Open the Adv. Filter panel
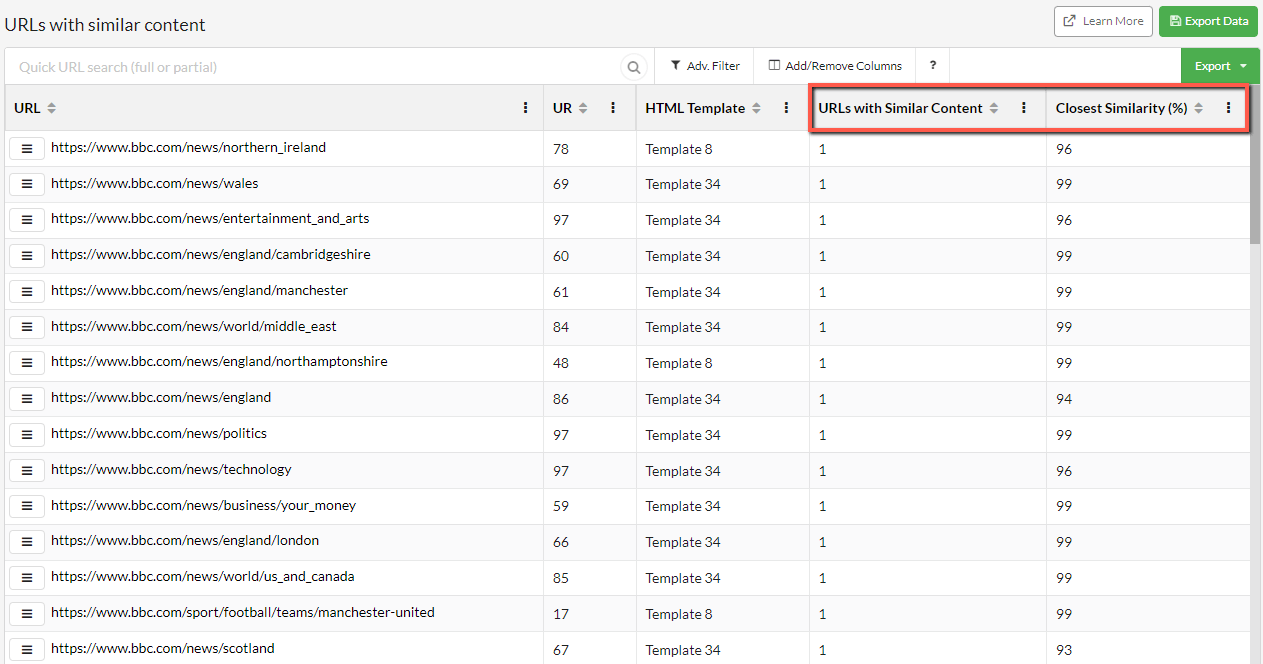Screen dimensions: 1263x664 click(705, 66)
